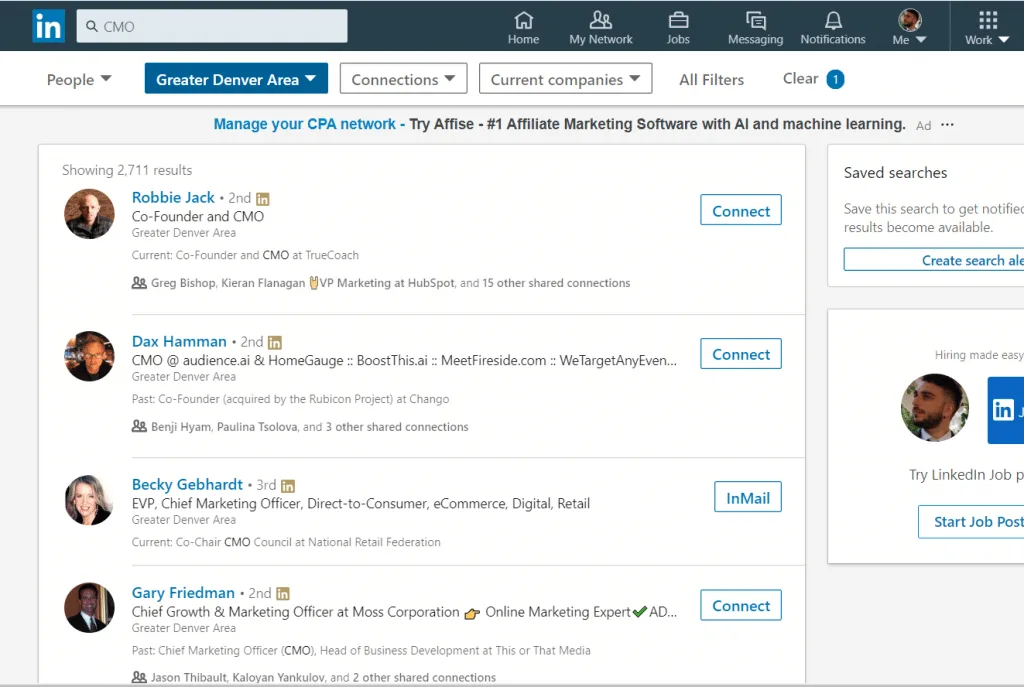
Task: Click 'Past: Co-Founder' at Chango text
Action: point(290,398)
